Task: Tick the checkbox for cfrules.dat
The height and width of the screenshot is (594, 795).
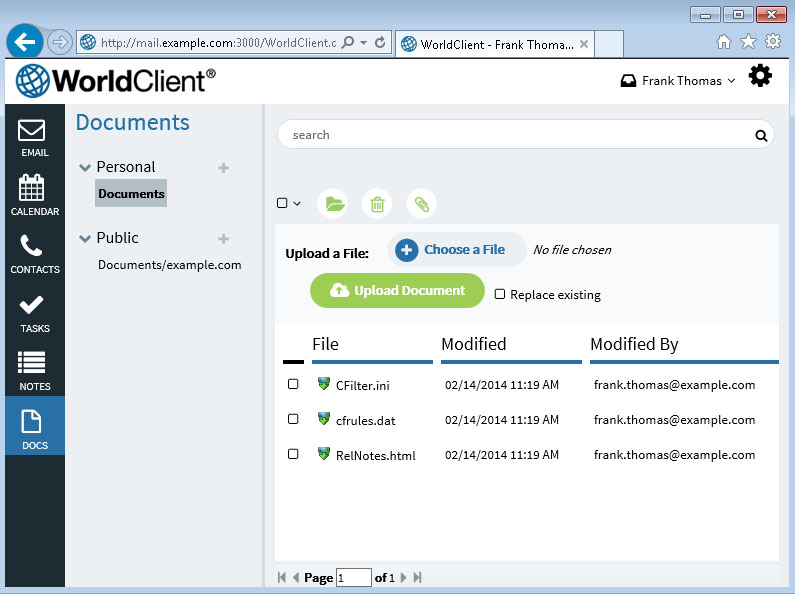Action: coord(293,419)
